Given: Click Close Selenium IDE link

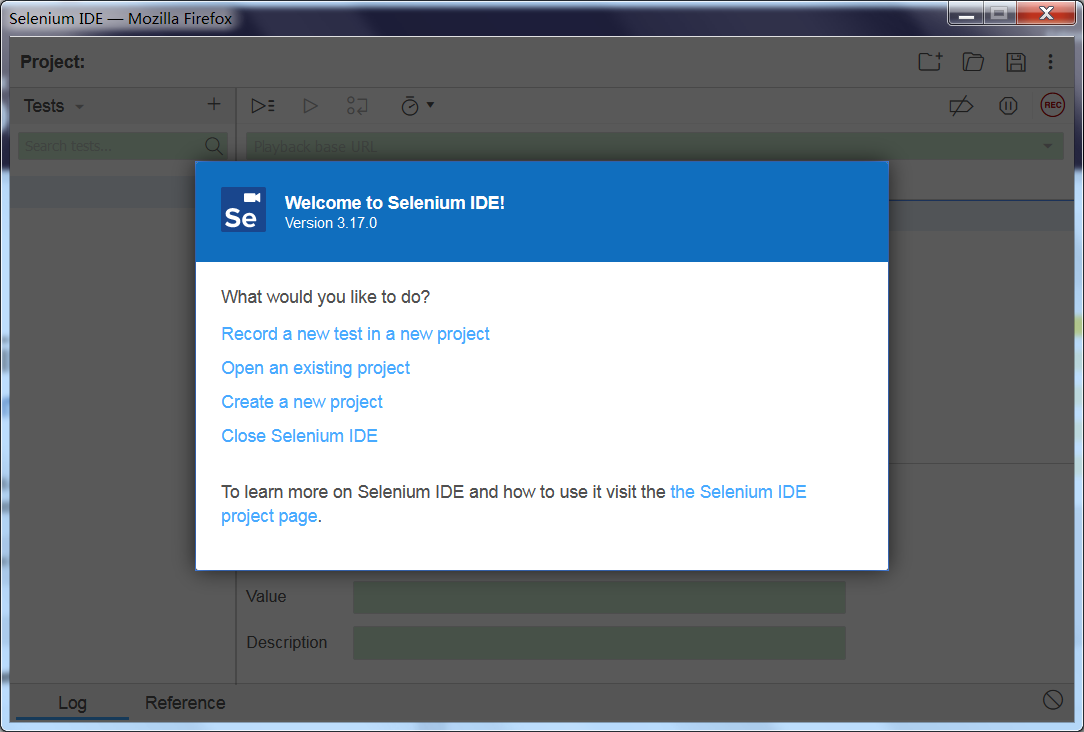Looking at the screenshot, I should tap(299, 435).
